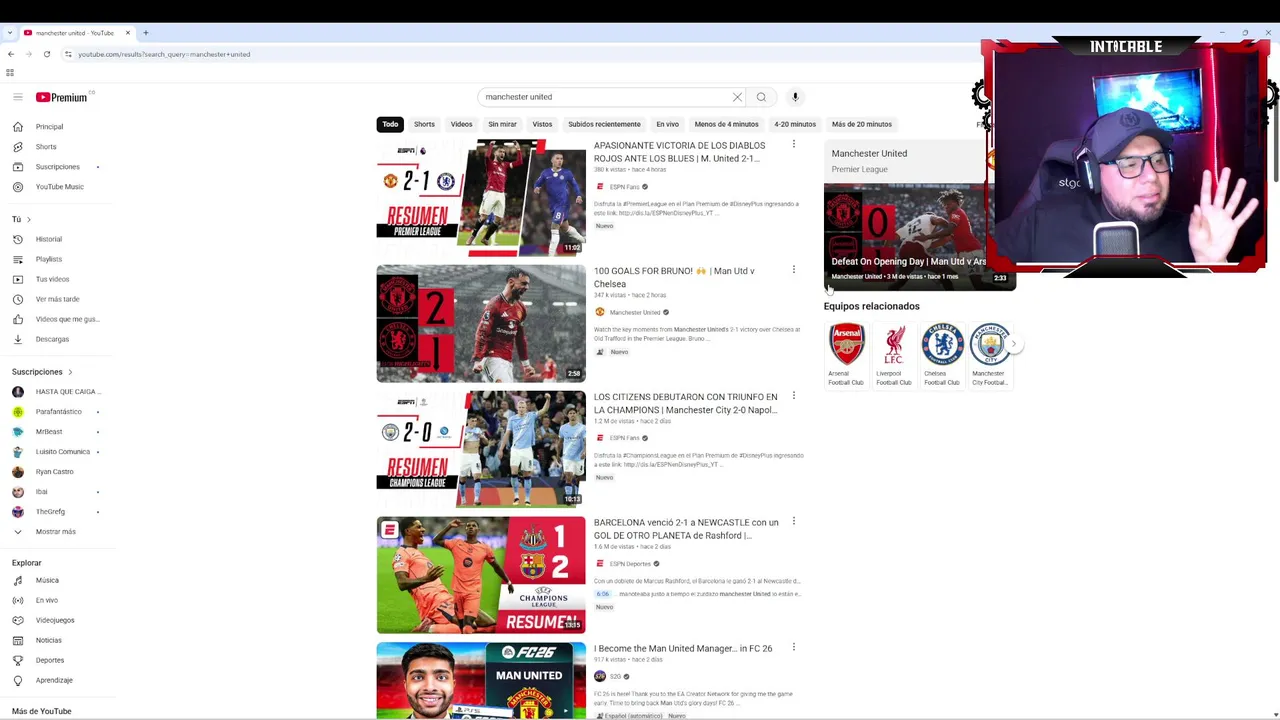Open BARCELONA venció 2-1 a NEWCASTLE title
Screen dimensions: 1280x720
coord(686,529)
